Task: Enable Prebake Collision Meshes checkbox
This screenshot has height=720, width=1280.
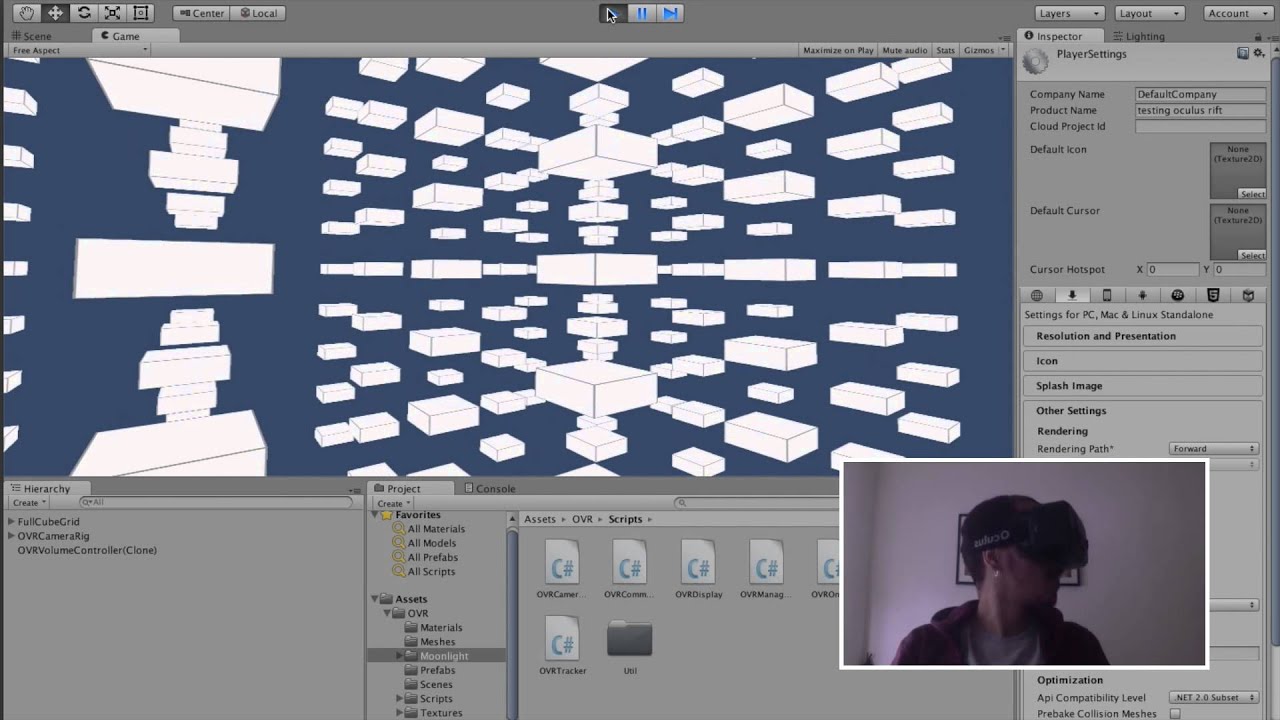Action: point(1175,713)
